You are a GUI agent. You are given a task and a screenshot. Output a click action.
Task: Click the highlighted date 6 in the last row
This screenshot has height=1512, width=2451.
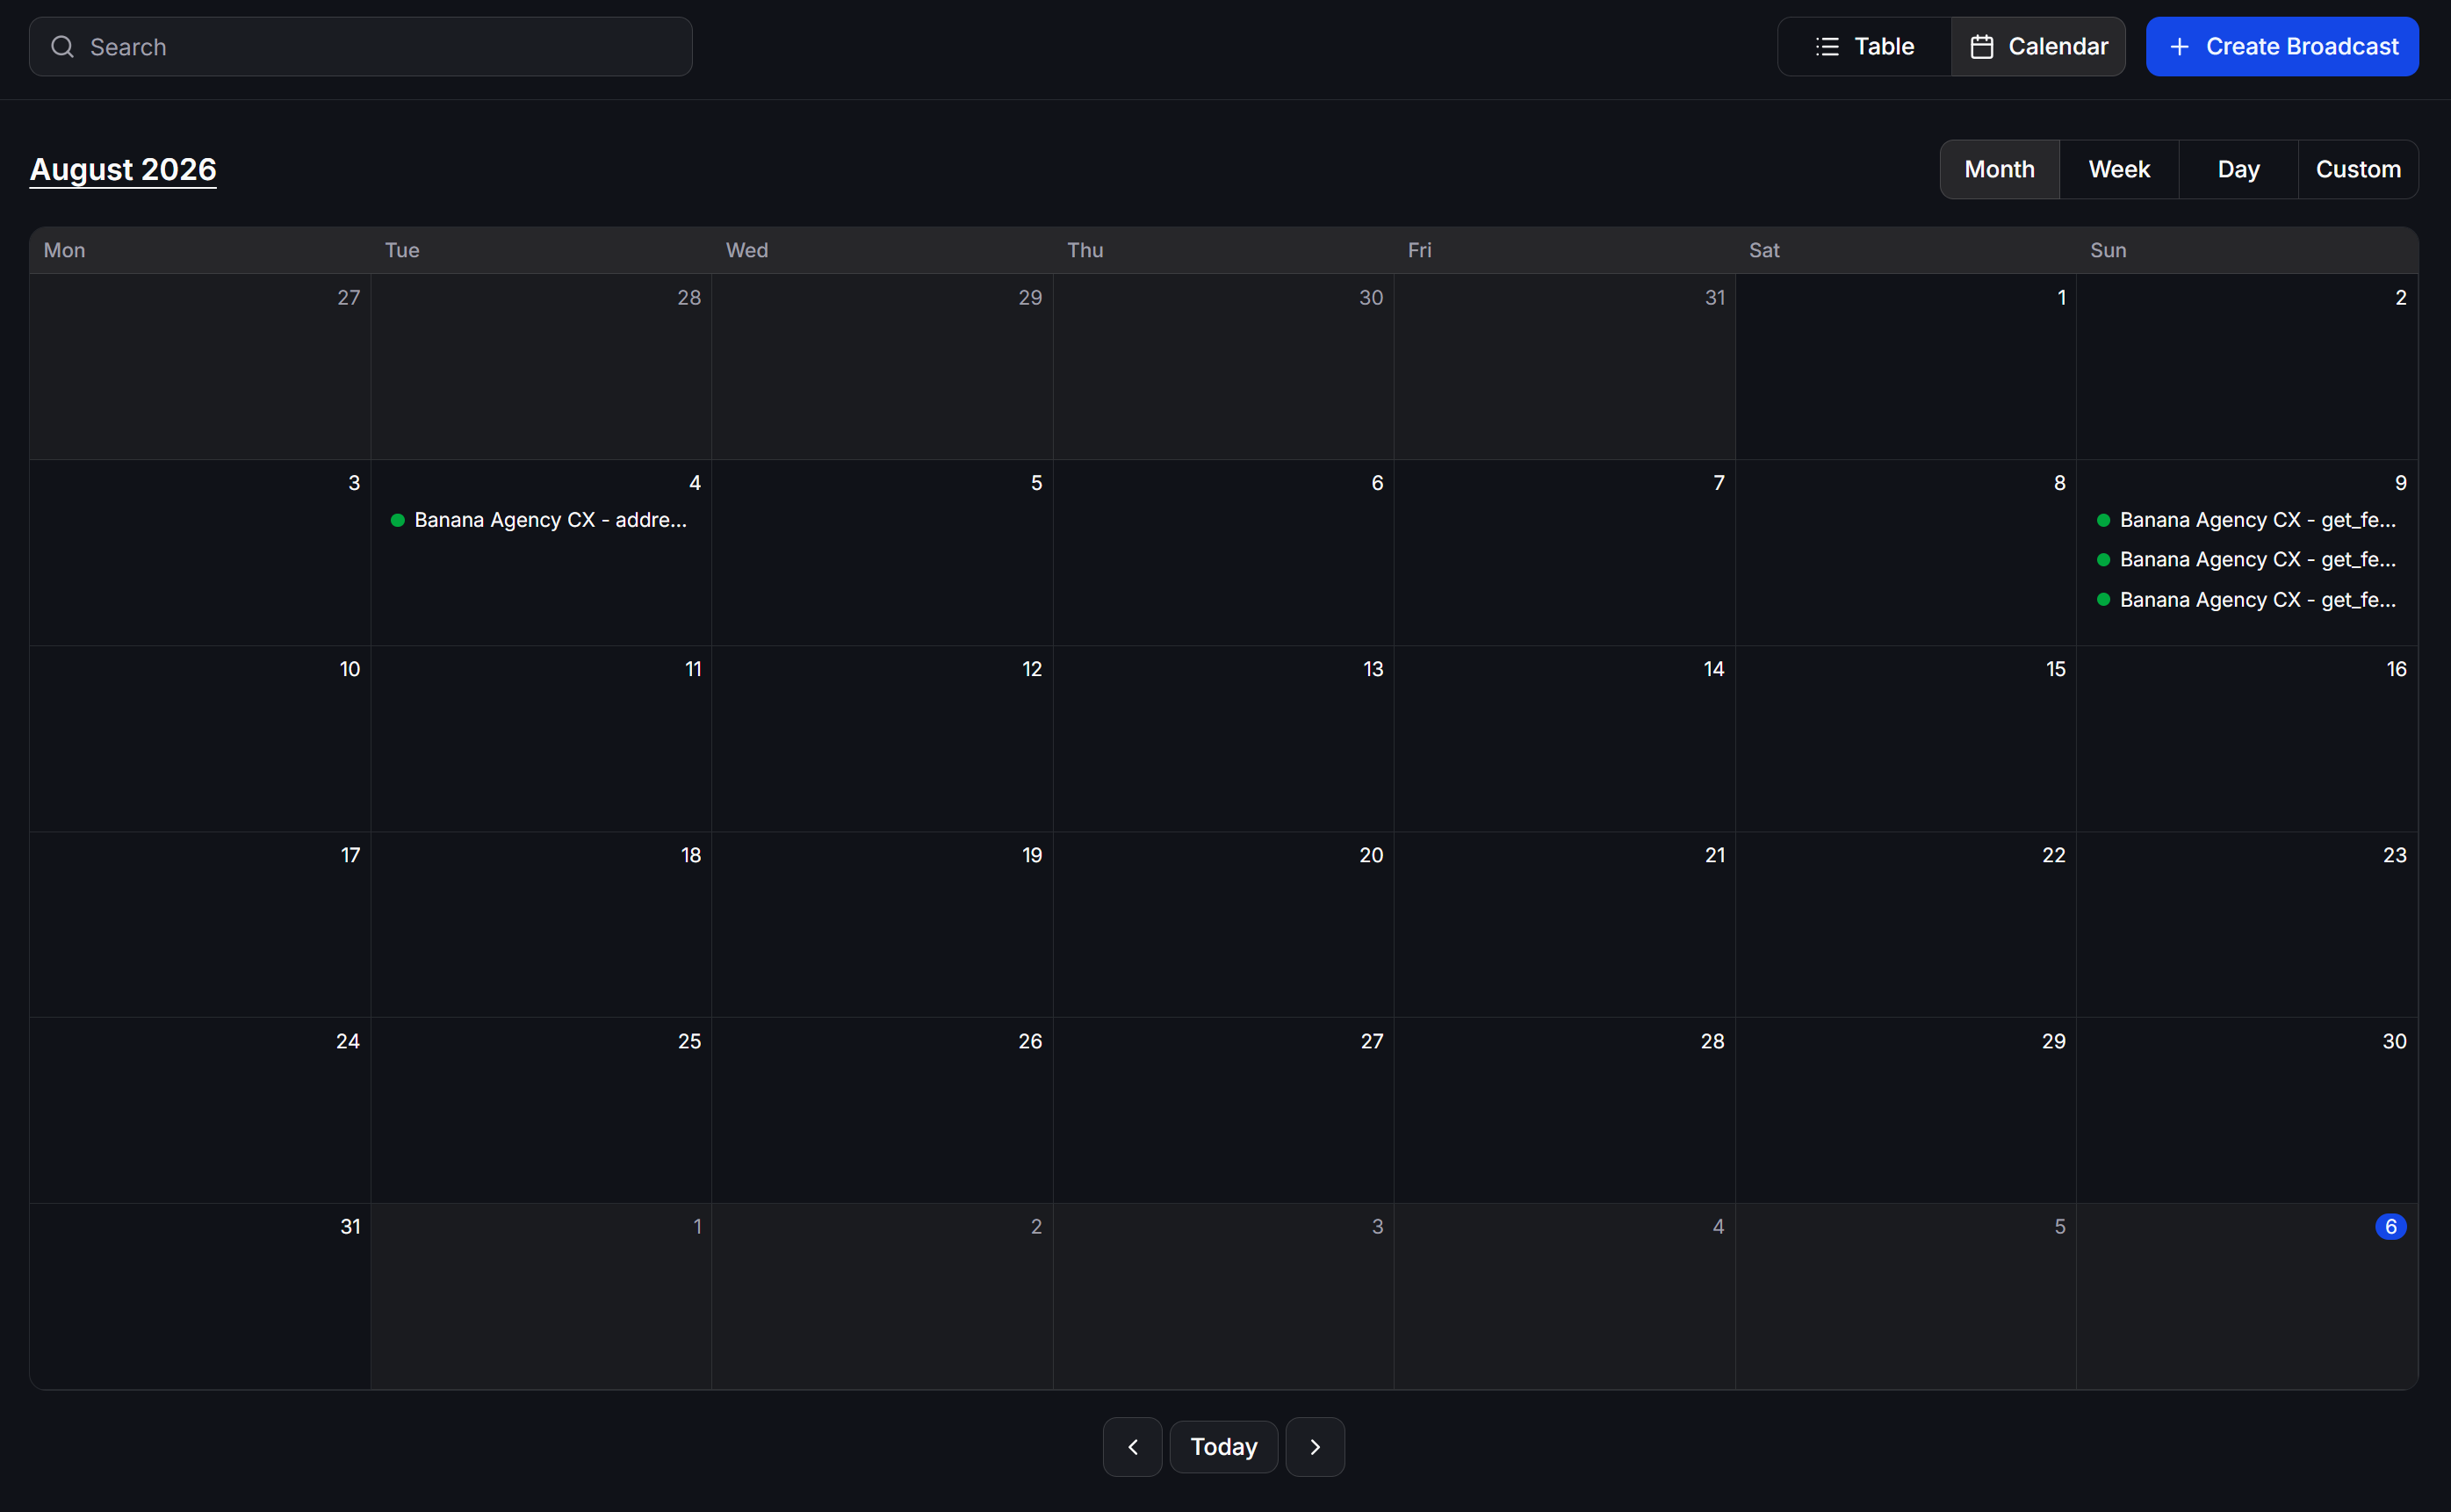pos(2390,1227)
